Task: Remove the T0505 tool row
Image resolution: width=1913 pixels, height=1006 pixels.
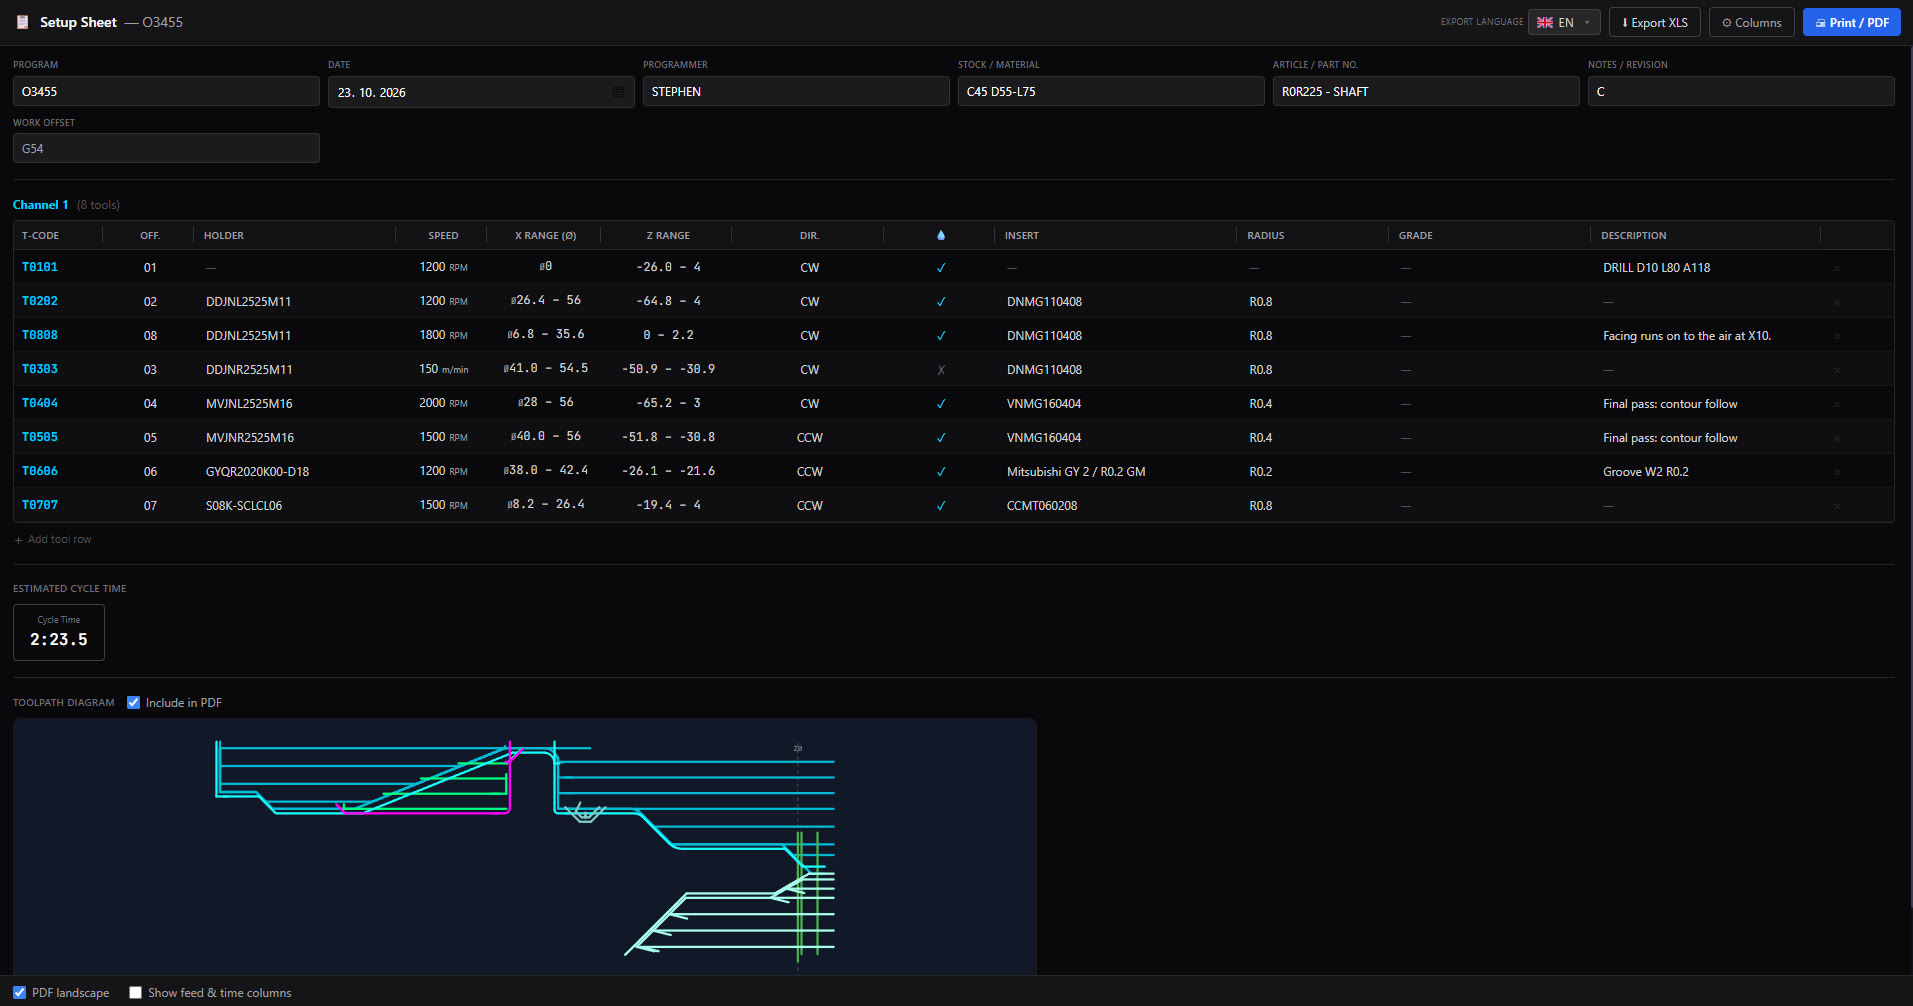Action: [1837, 438]
